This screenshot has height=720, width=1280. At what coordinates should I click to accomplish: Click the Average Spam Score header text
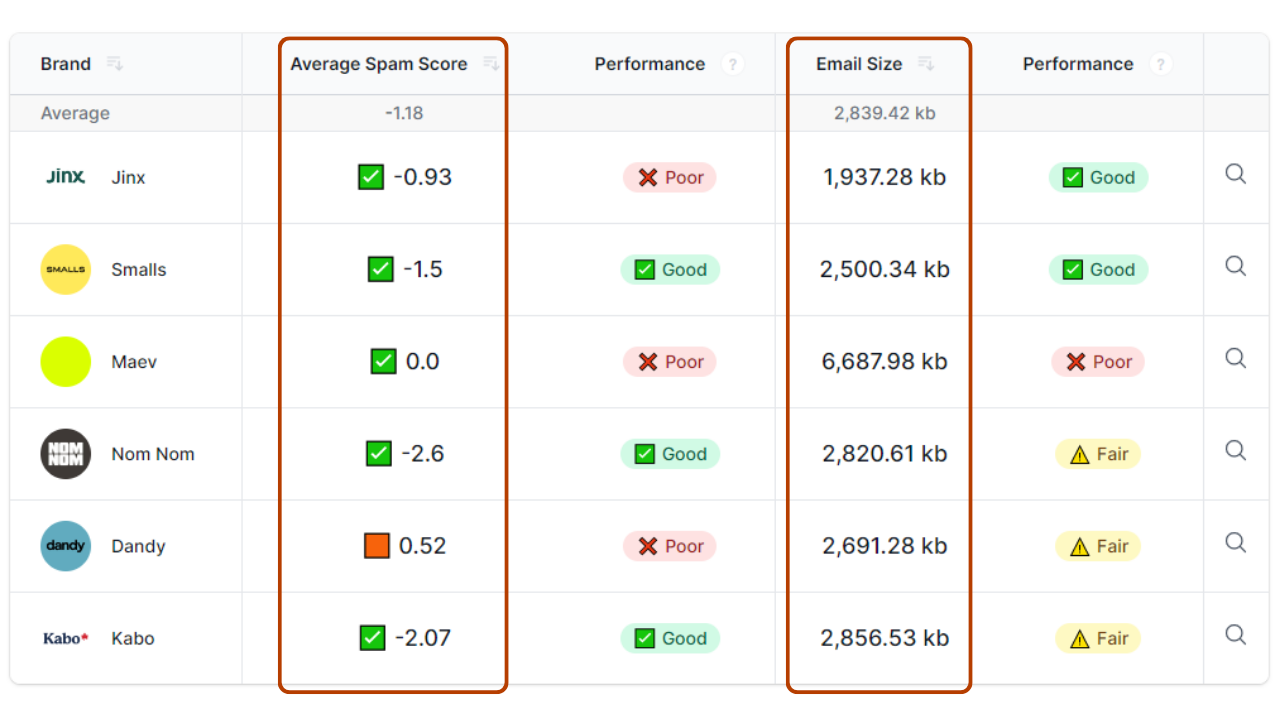379,64
